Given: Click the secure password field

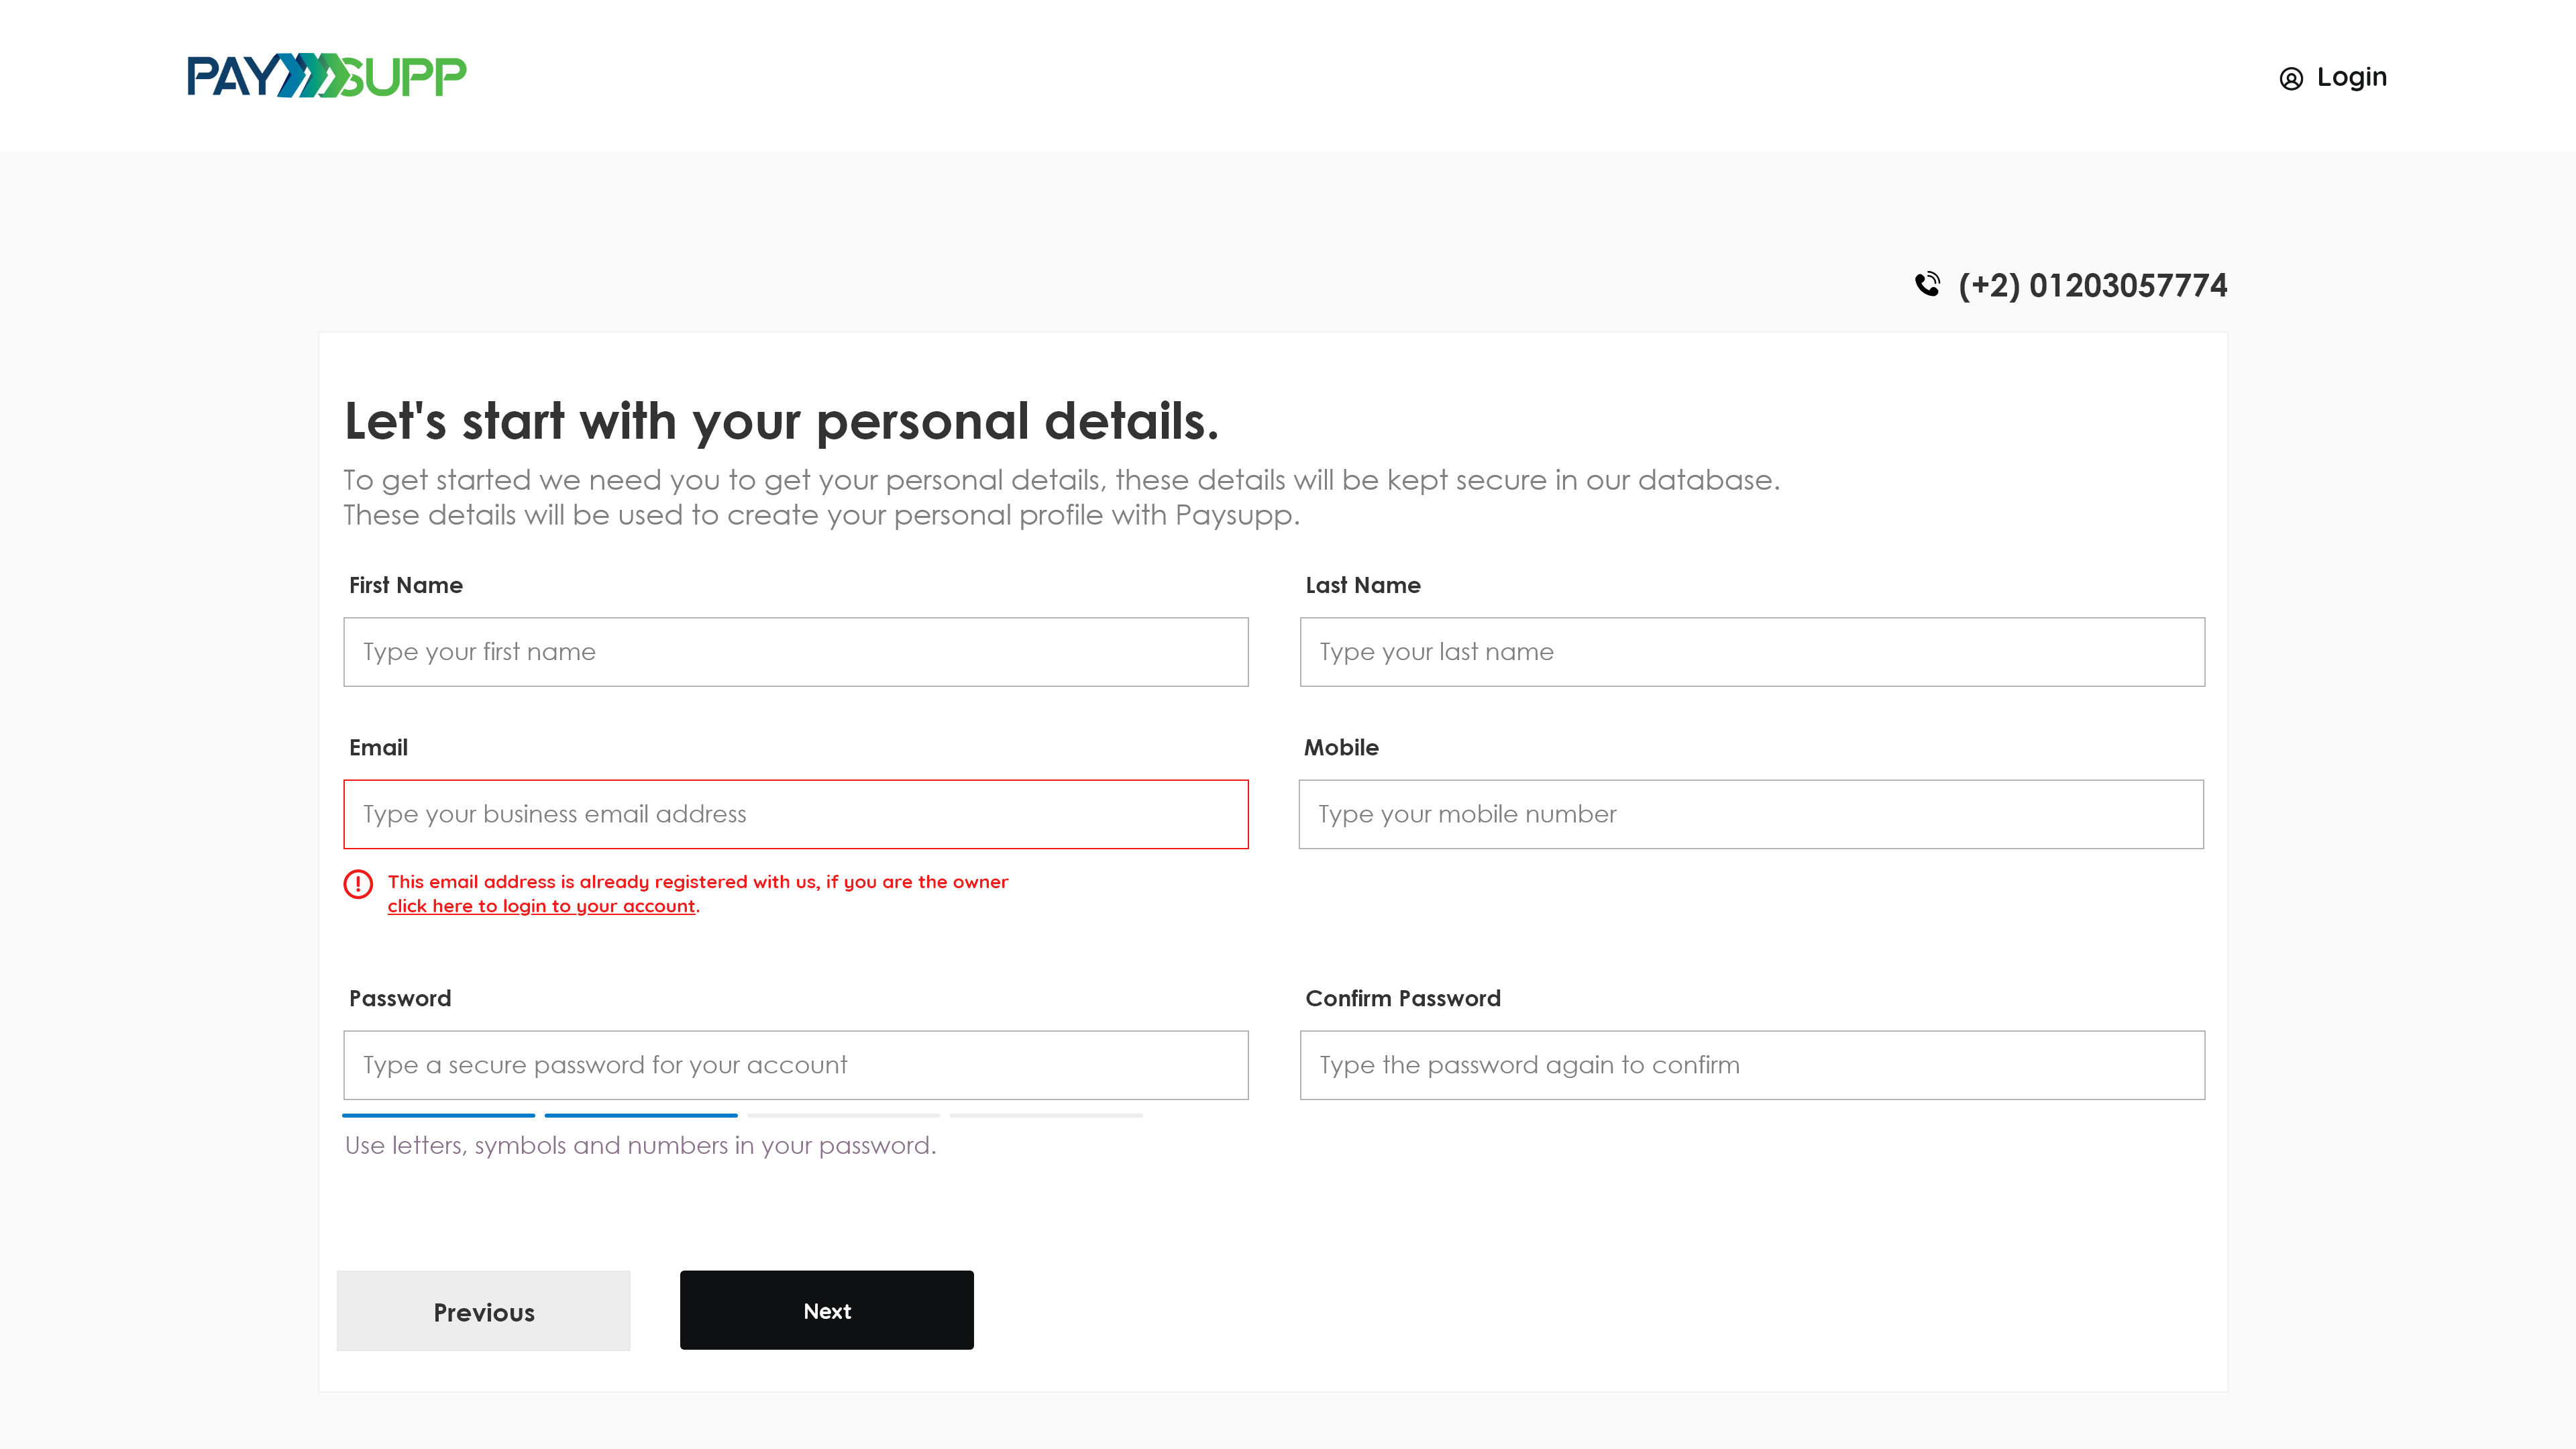Looking at the screenshot, I should pyautogui.click(x=795, y=1065).
